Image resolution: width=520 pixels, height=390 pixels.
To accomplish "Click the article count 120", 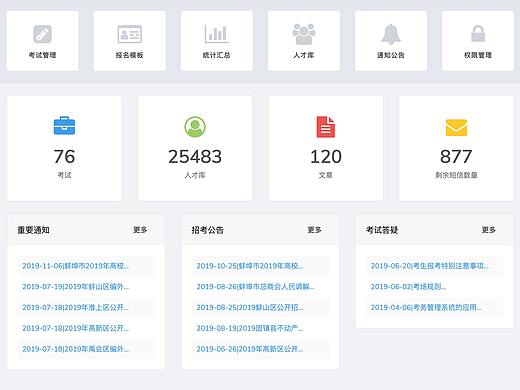I will [326, 157].
